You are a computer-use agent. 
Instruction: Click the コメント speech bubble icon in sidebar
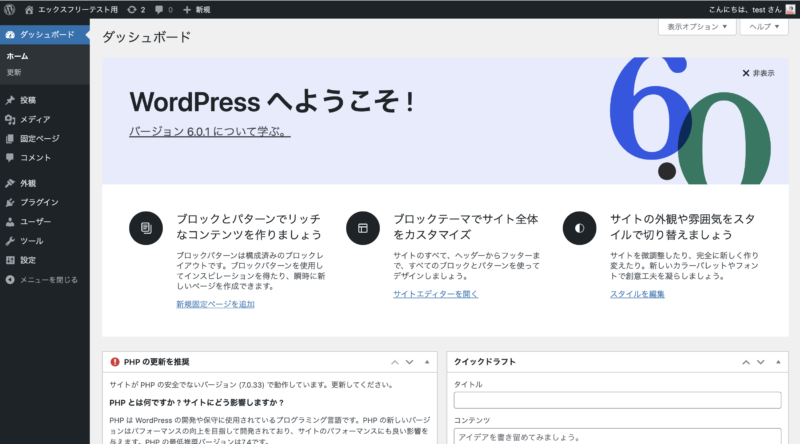pyautogui.click(x=10, y=158)
